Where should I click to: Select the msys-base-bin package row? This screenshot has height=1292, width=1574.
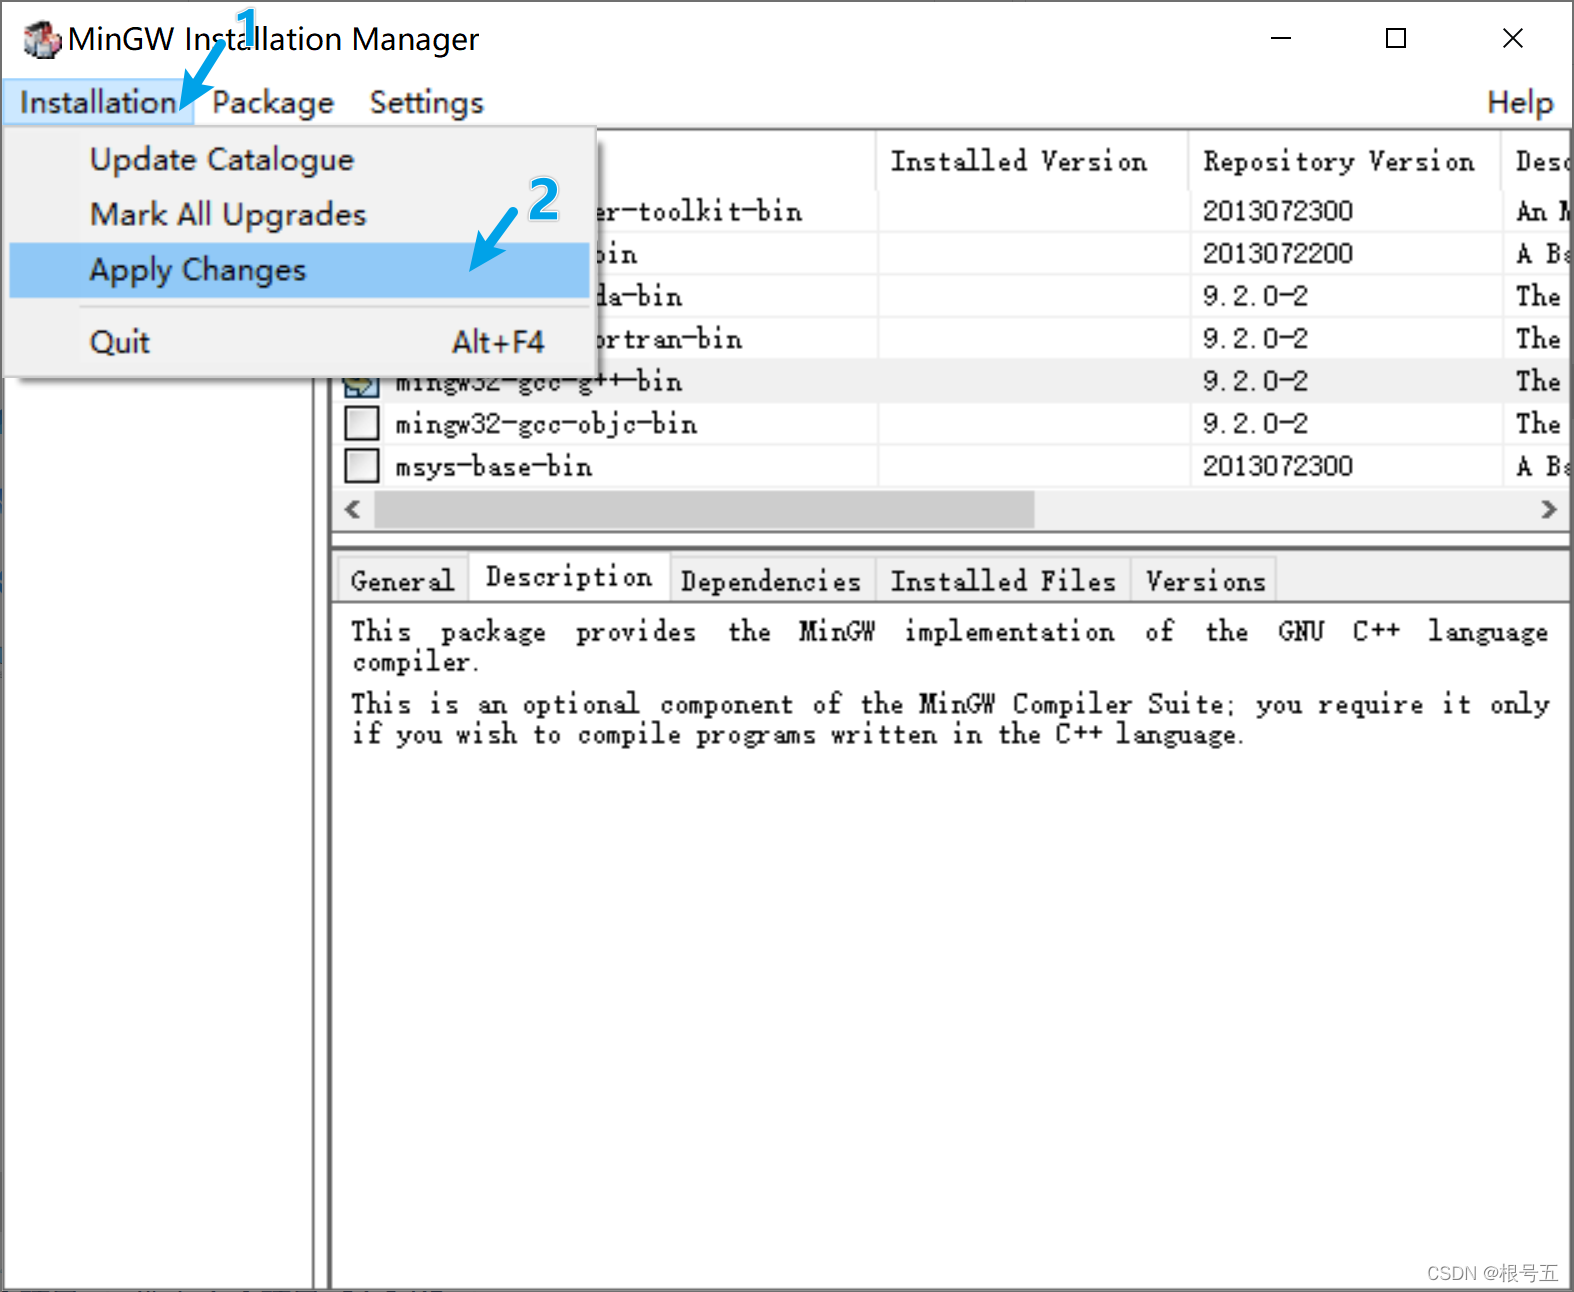(x=951, y=465)
